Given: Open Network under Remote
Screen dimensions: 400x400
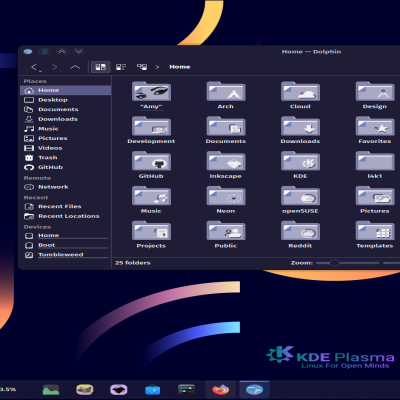Looking at the screenshot, I should (65, 187).
